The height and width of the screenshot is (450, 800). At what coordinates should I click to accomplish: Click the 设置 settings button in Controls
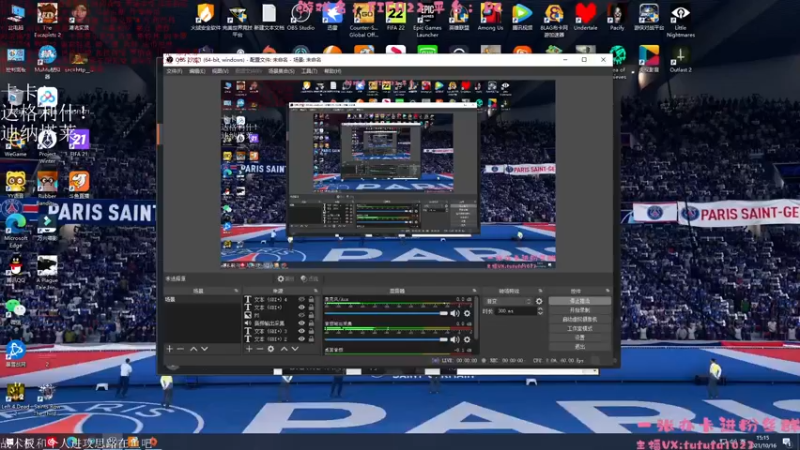[x=580, y=338]
